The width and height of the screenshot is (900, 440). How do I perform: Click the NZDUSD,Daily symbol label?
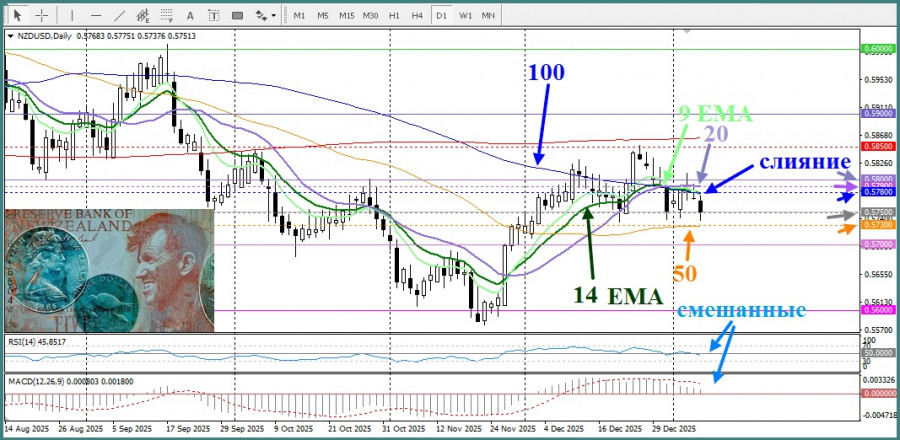coord(44,36)
